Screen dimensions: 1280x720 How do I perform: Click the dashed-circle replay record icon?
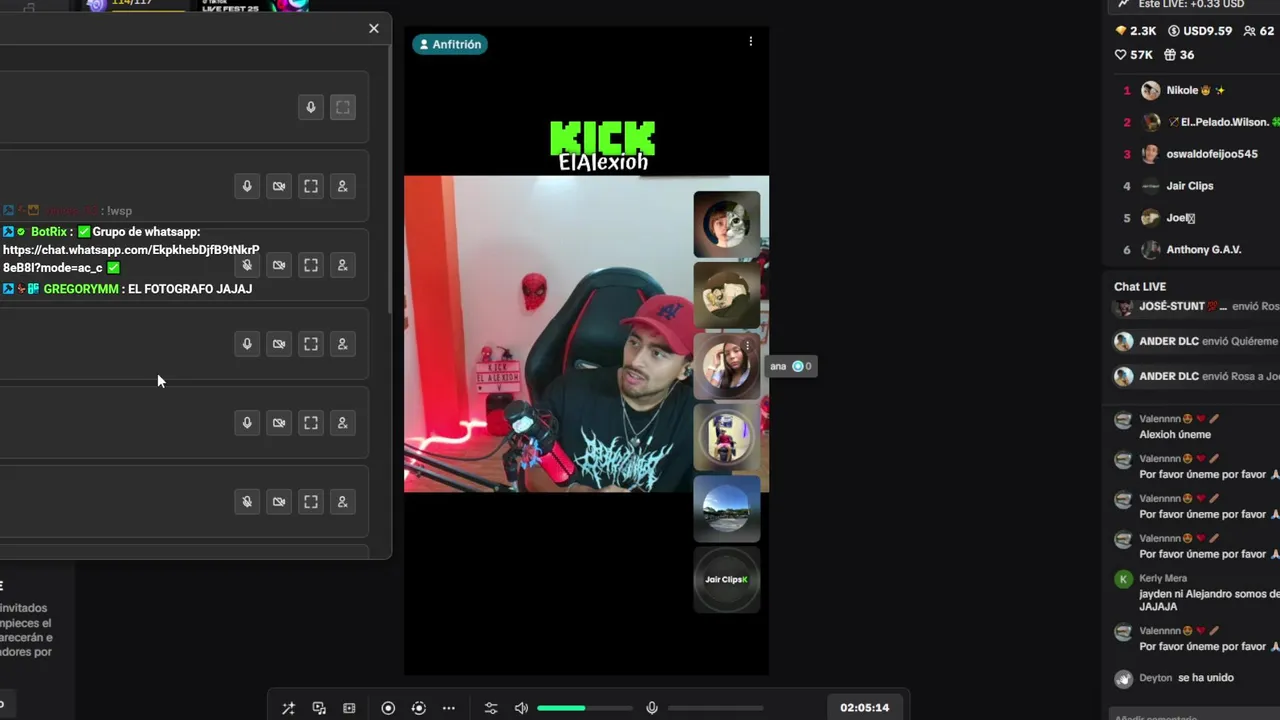pyautogui.click(x=418, y=708)
